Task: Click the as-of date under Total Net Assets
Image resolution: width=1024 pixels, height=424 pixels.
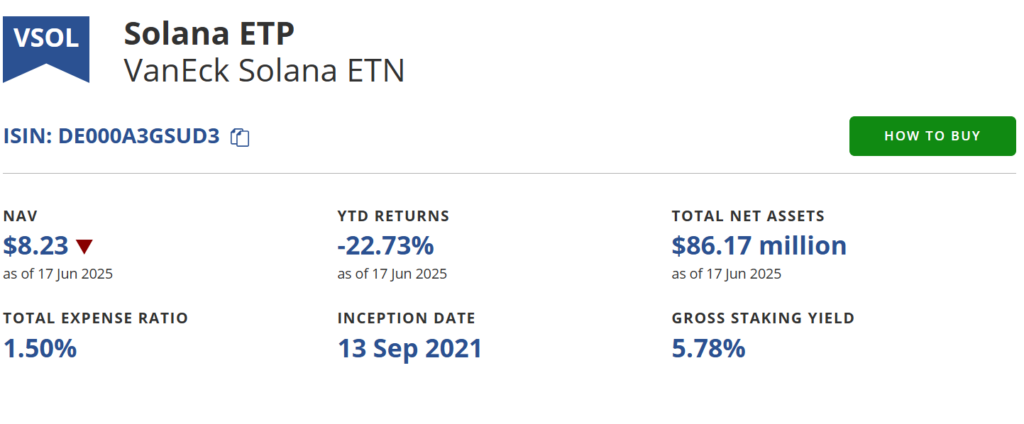Action: (x=726, y=274)
